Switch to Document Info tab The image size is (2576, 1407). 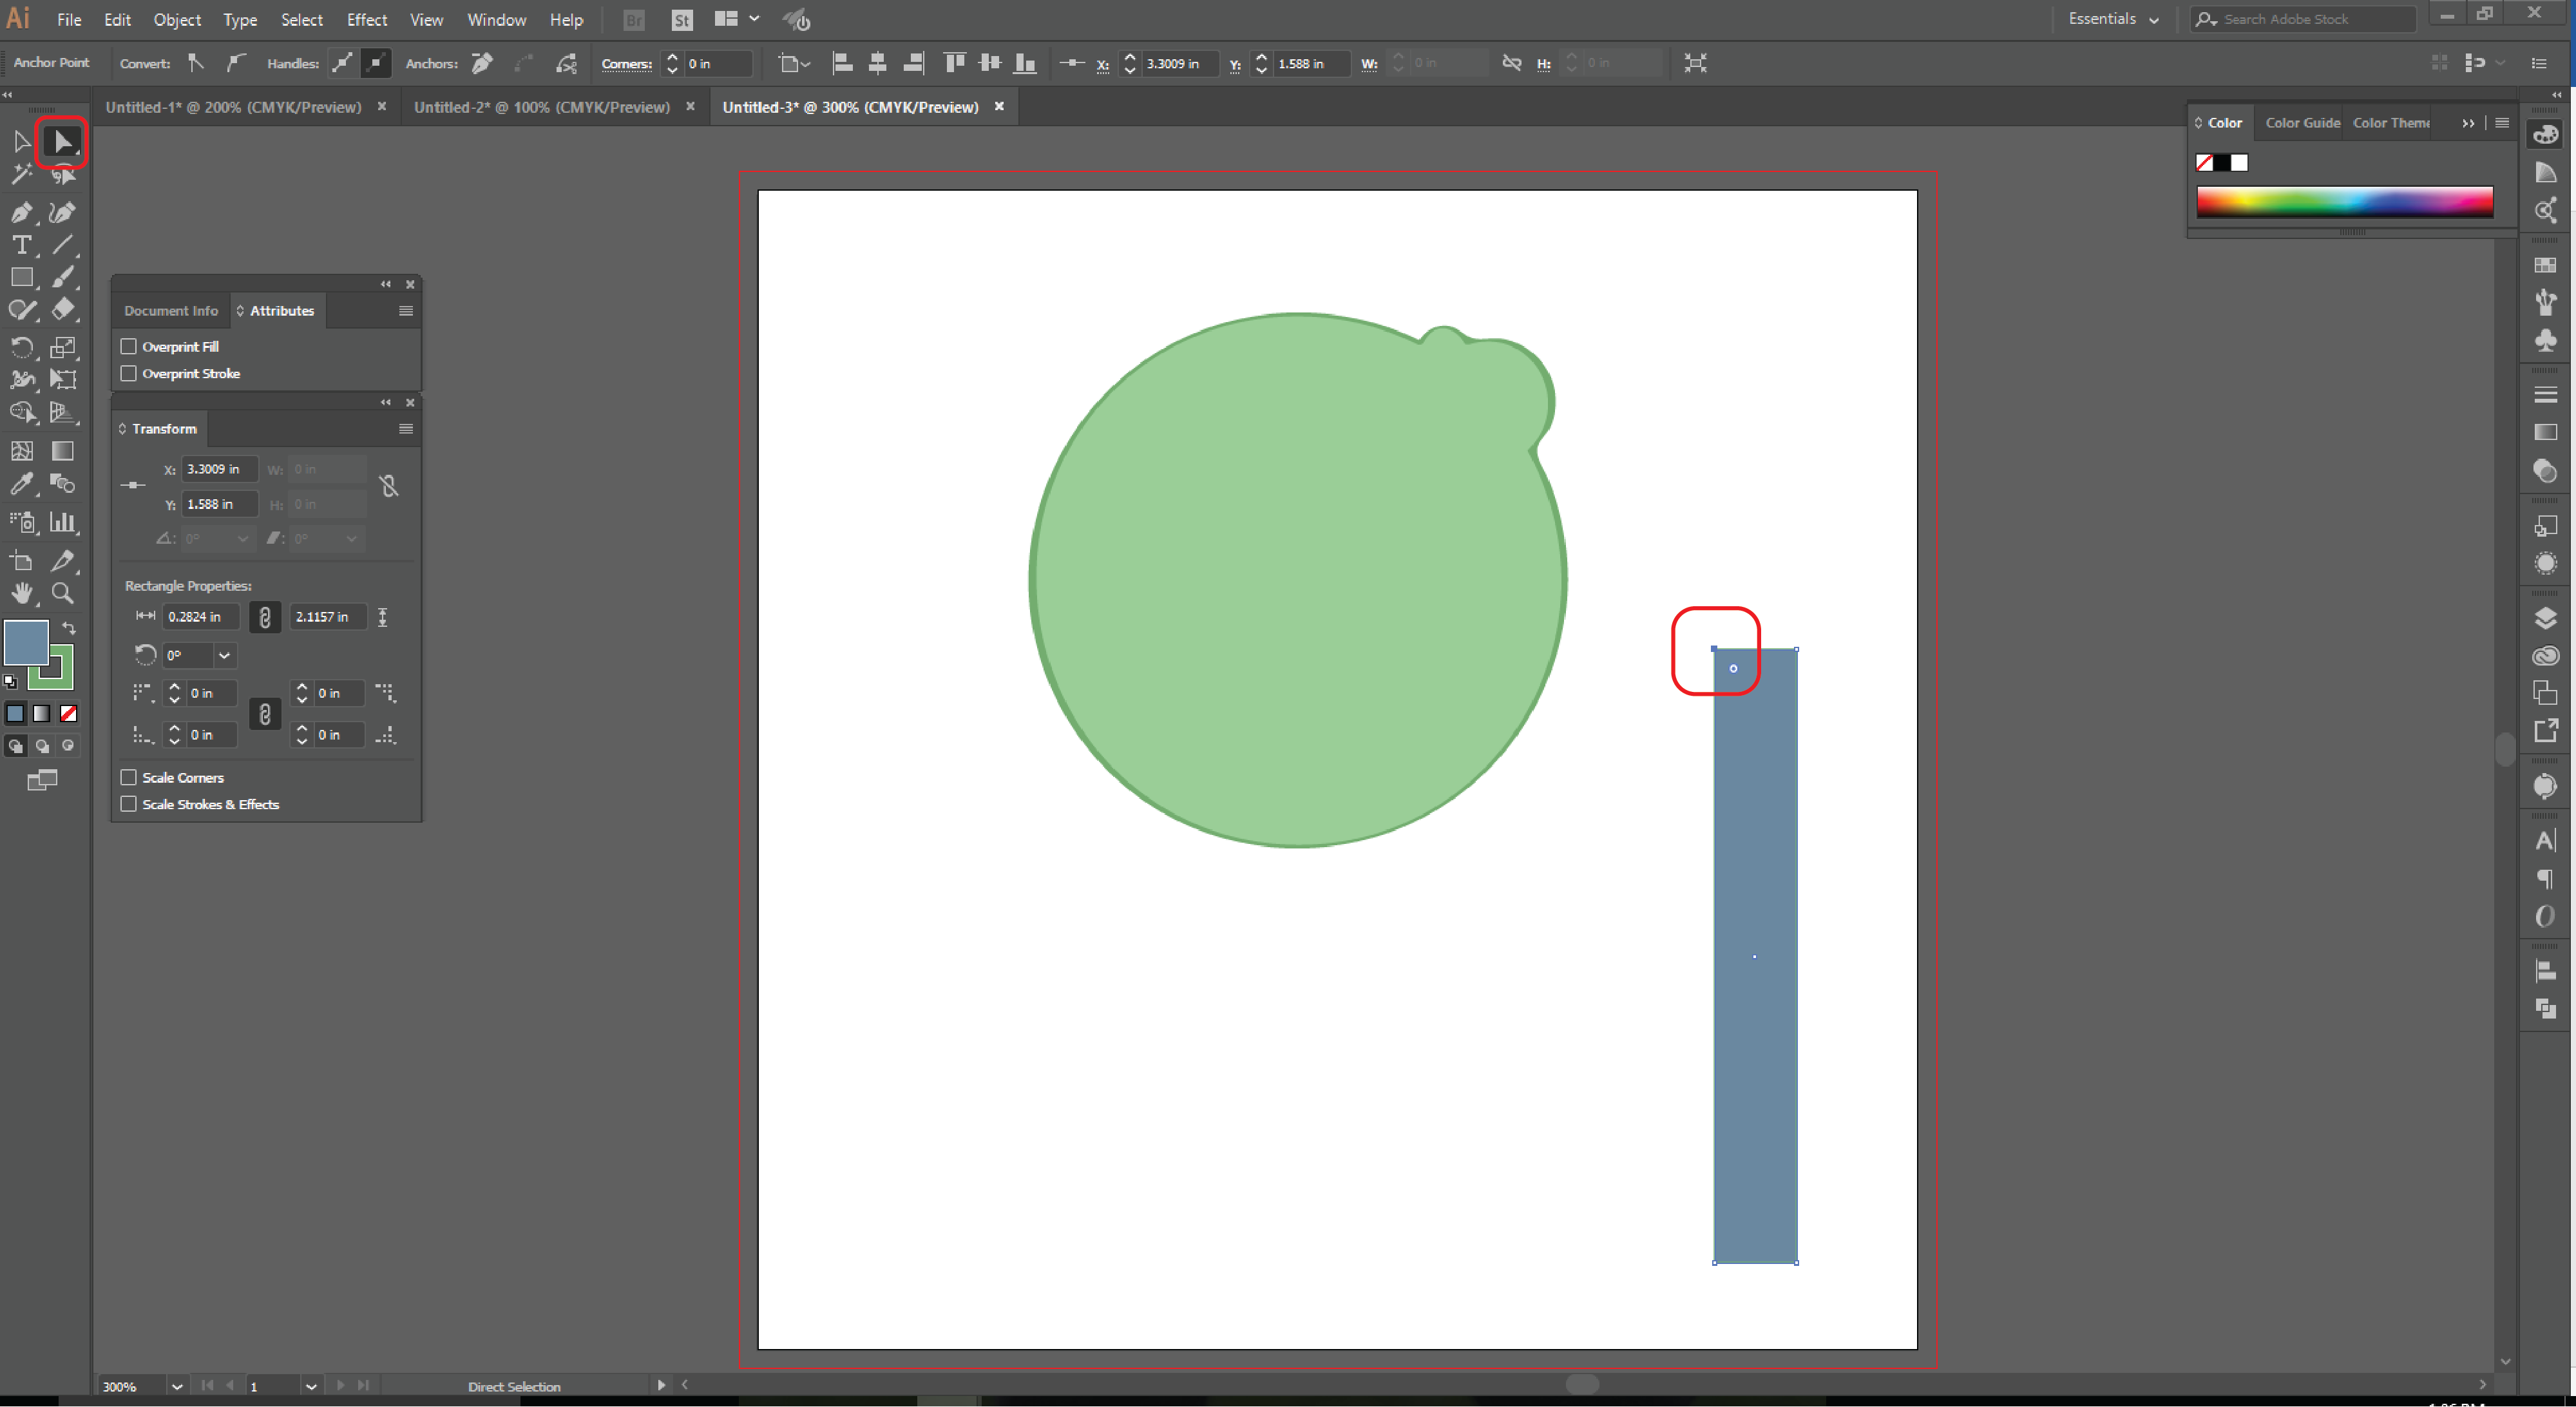171,311
